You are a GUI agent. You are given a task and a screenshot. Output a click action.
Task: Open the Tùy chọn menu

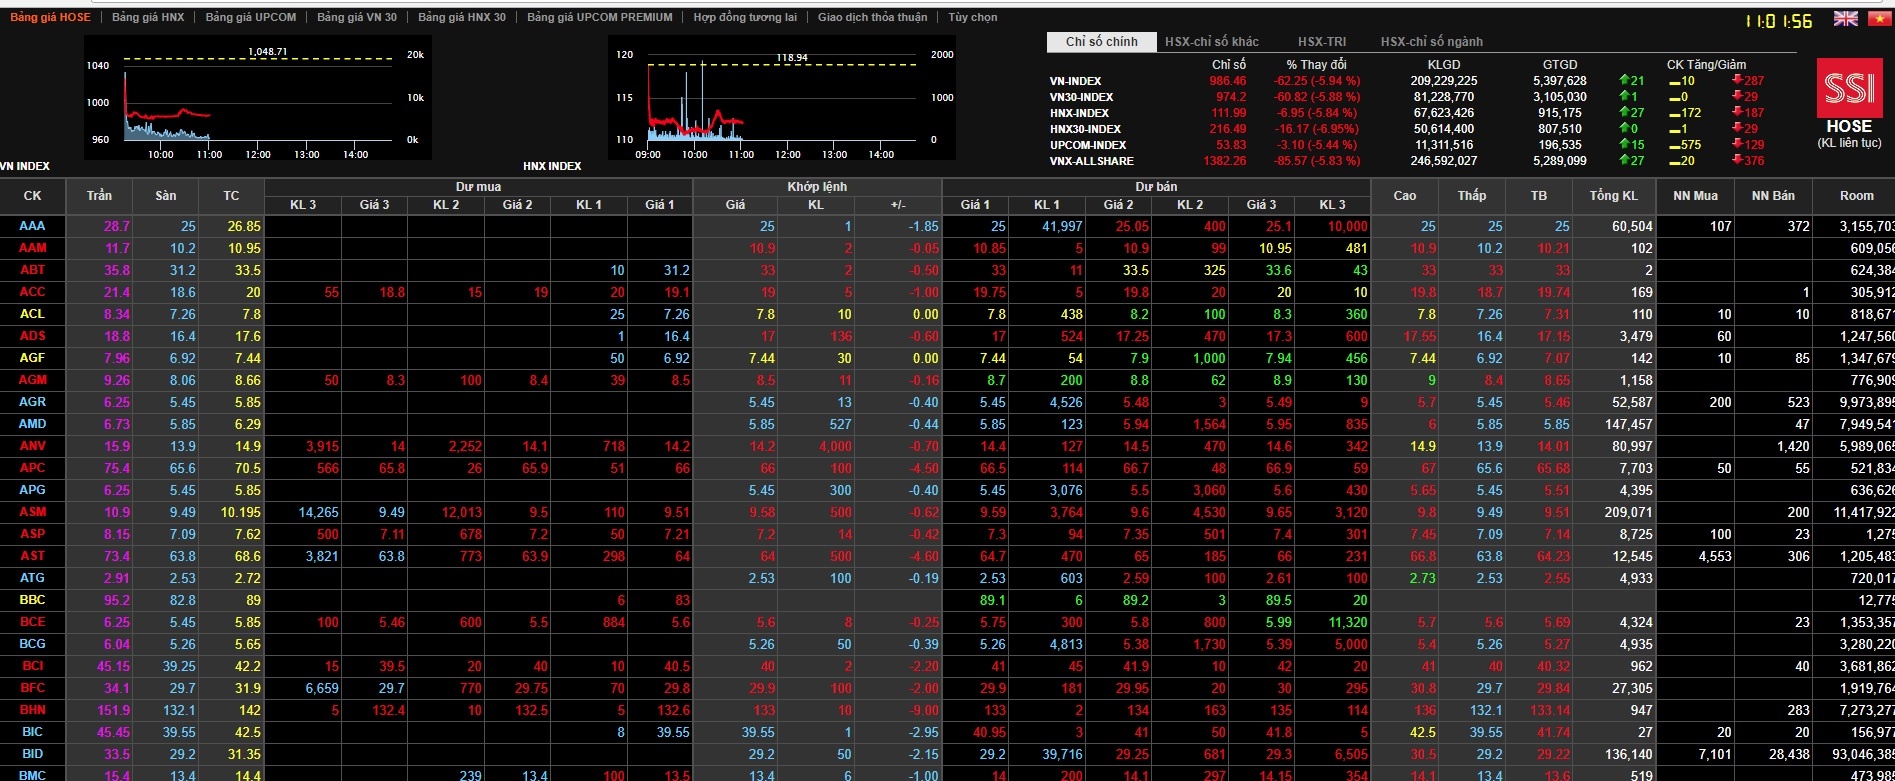[x=972, y=17]
